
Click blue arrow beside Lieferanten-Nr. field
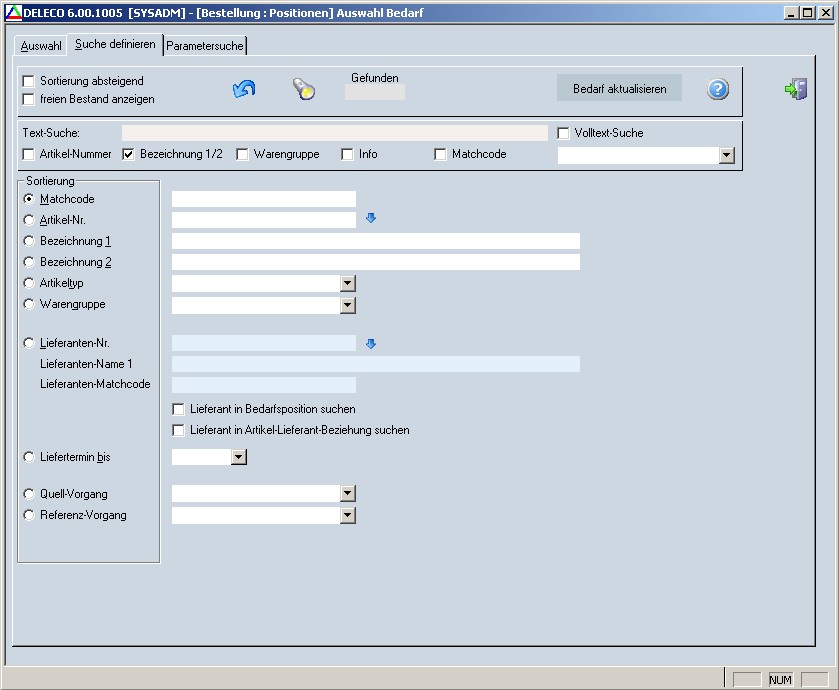[371, 344]
